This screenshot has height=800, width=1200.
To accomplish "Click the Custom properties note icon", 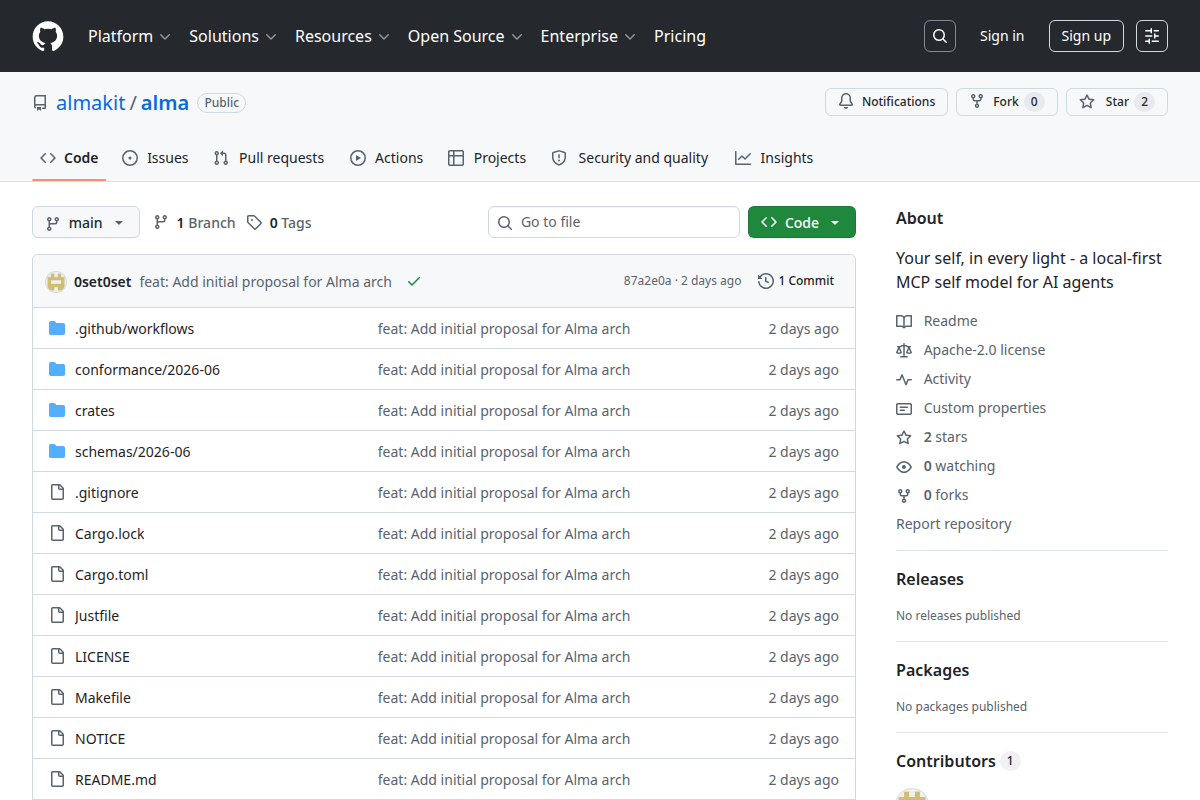I will pyautogui.click(x=904, y=408).
